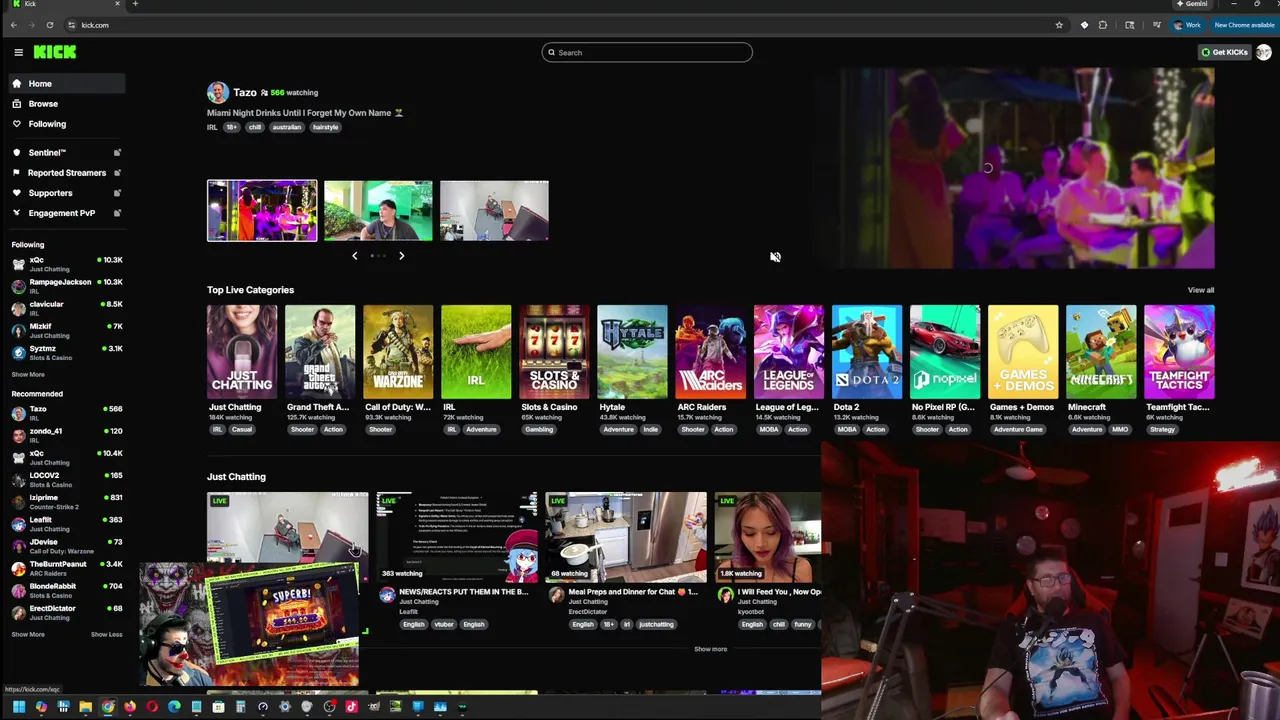
Task: Bookmark page with the star icon
Action: click(1059, 25)
